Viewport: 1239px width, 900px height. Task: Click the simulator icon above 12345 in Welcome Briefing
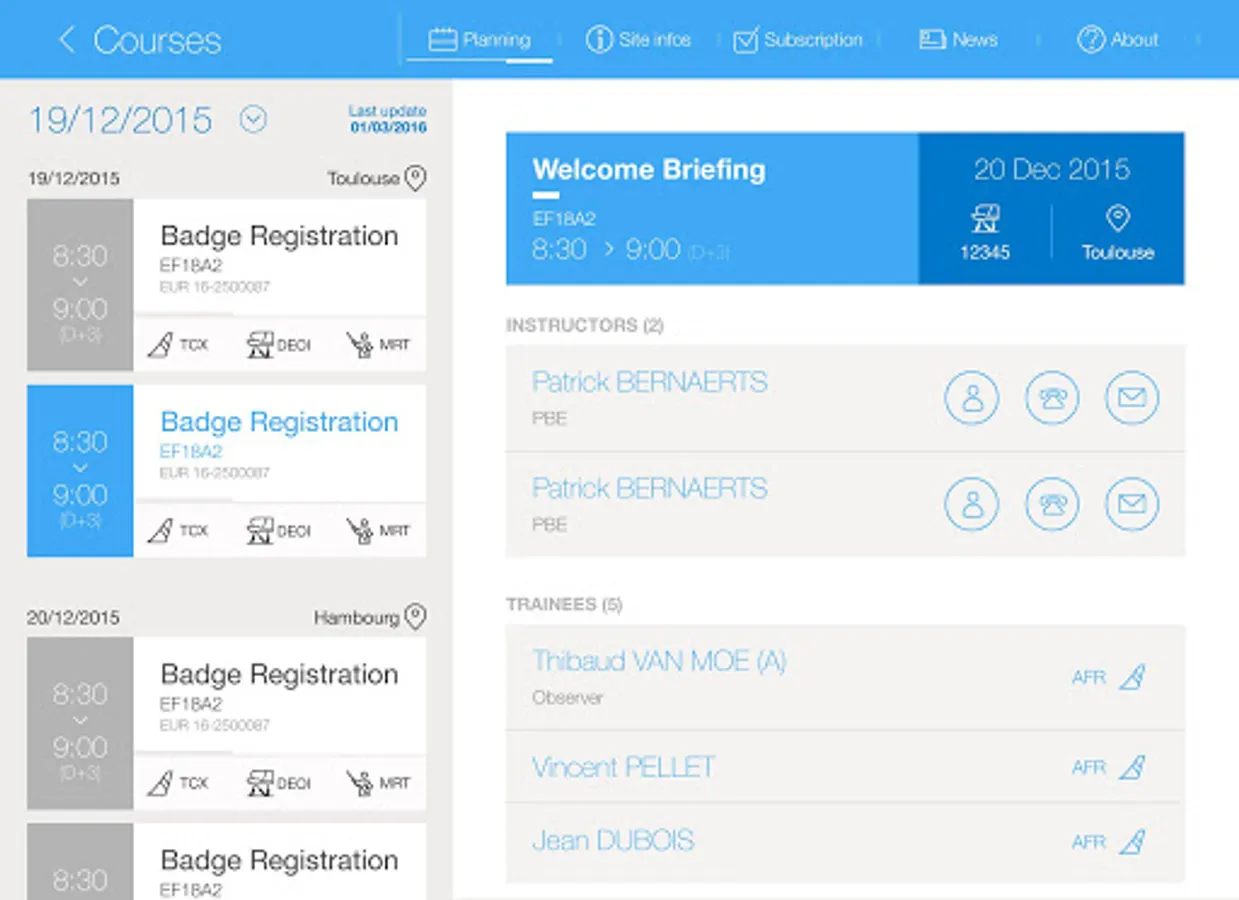pyautogui.click(x=985, y=219)
